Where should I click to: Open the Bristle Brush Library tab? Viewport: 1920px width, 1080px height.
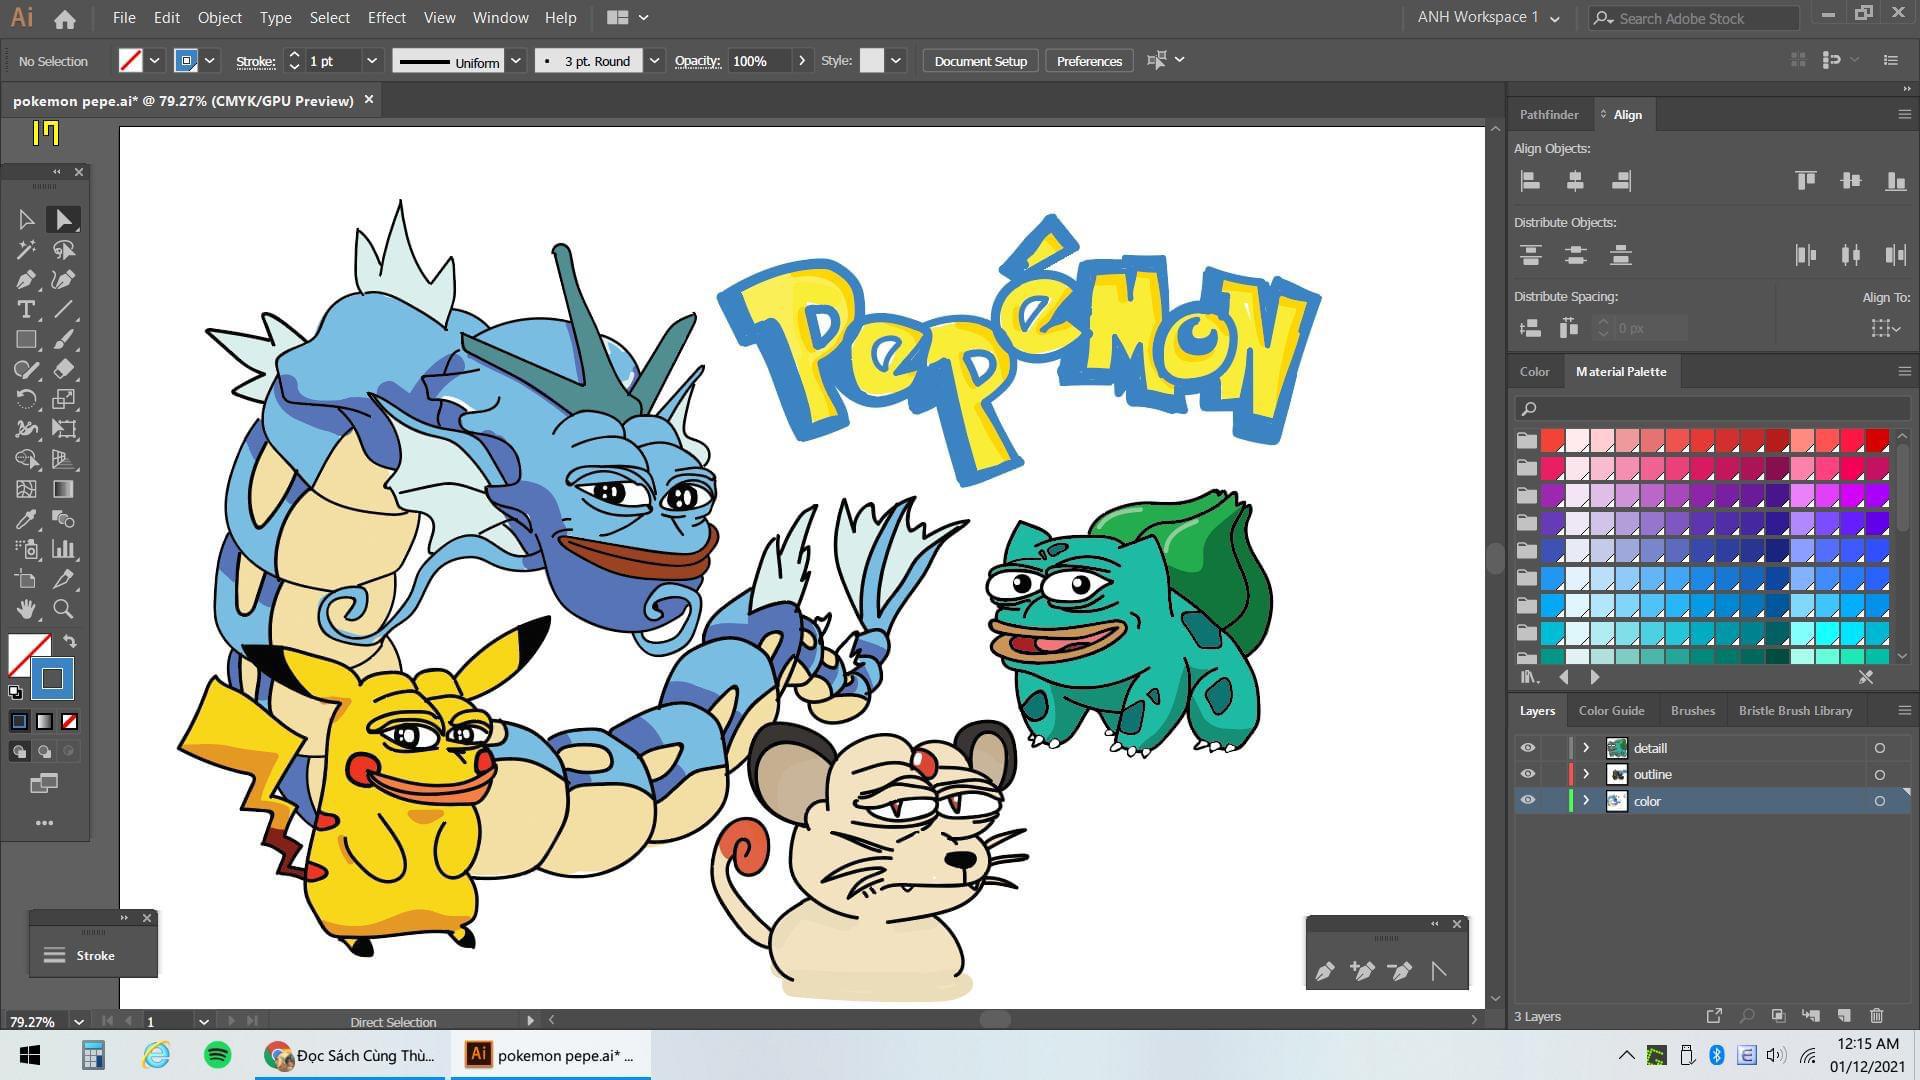pos(1795,711)
